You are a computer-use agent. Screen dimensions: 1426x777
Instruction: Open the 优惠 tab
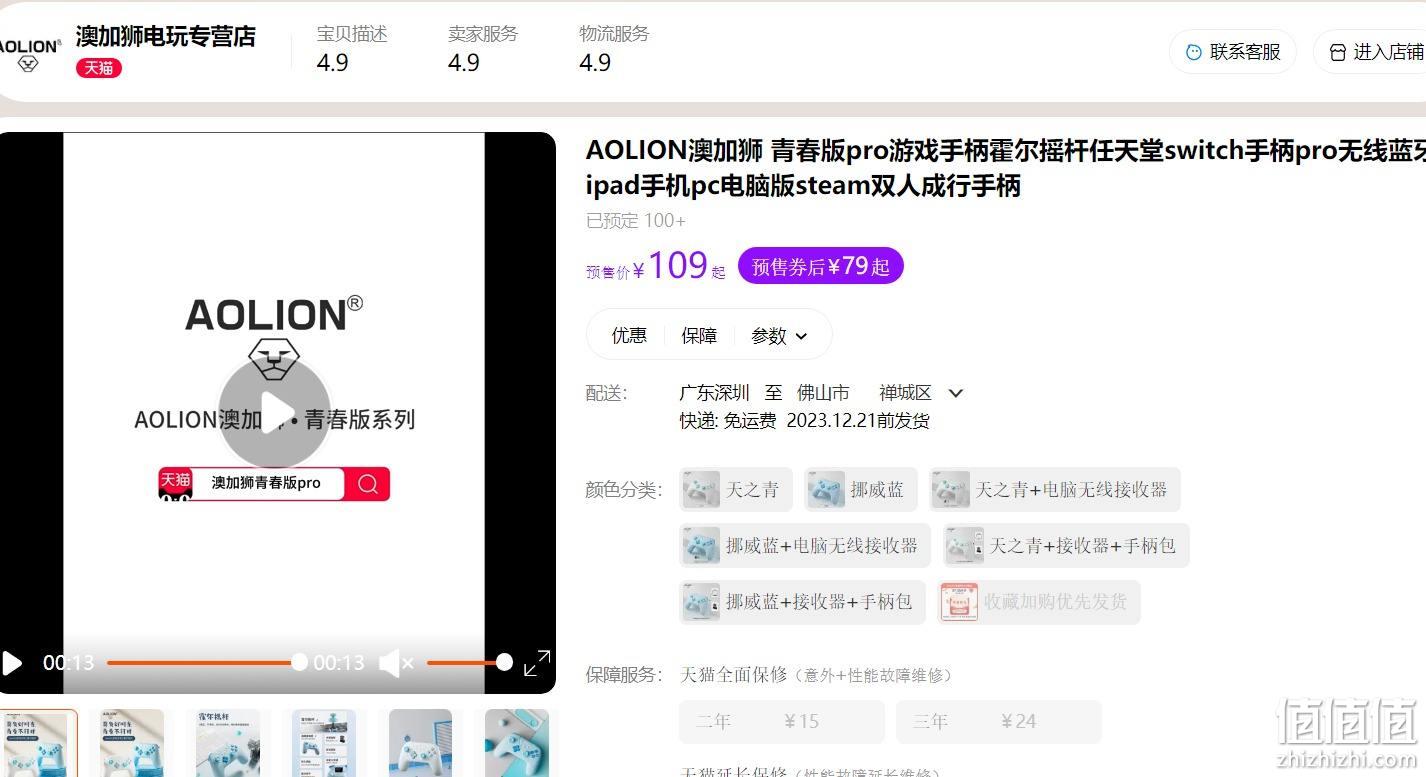point(629,335)
